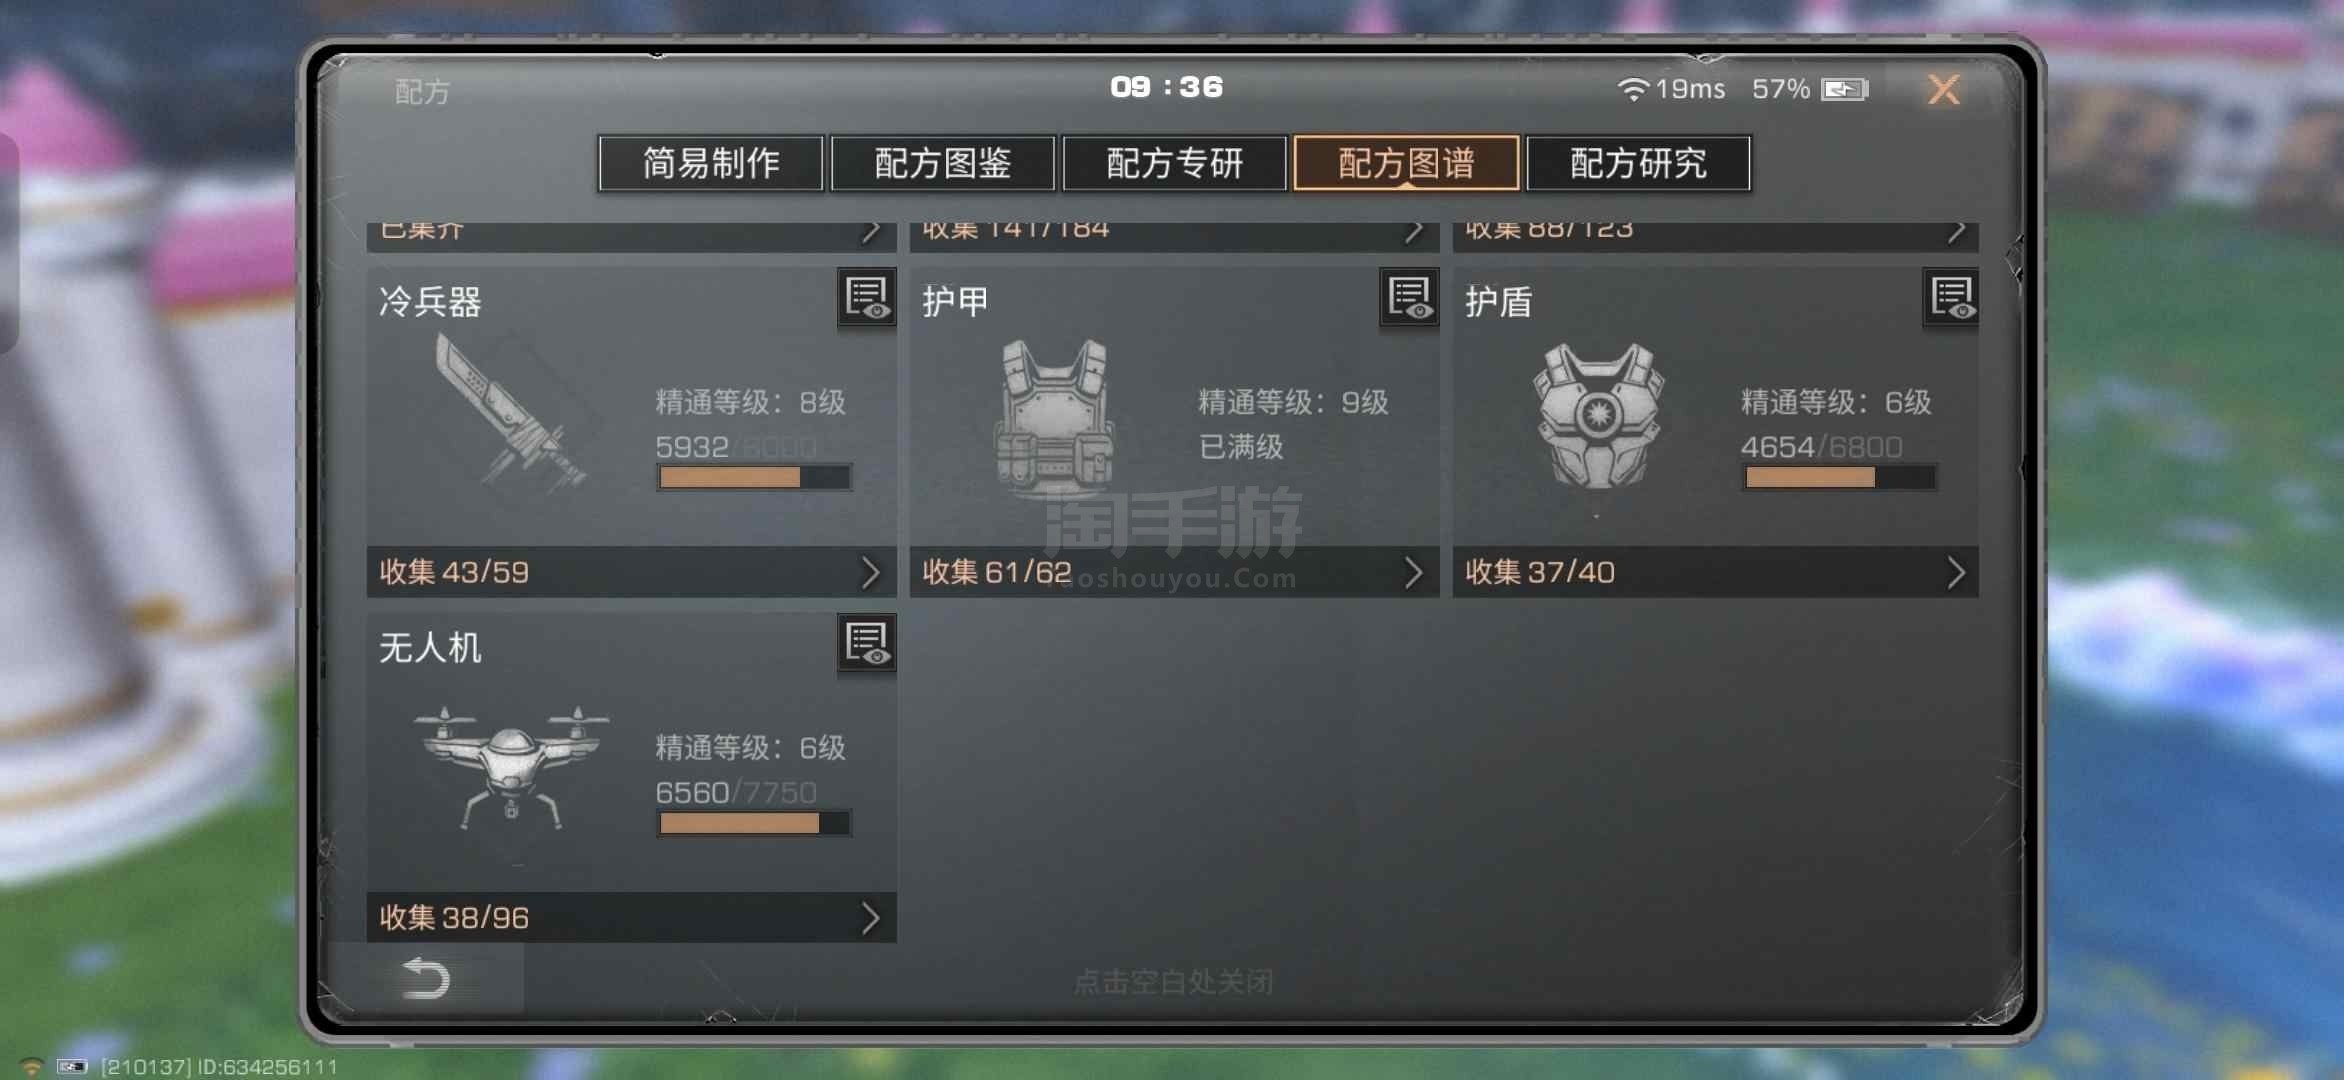Switch to the 配方图鉴 tab
The image size is (2344, 1080).
tap(943, 163)
